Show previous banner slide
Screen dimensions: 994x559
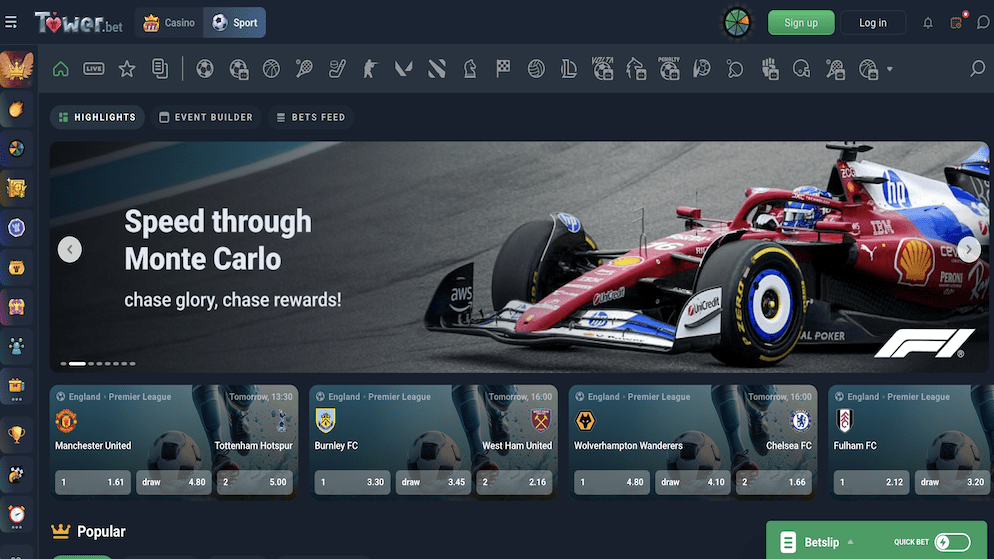coord(70,249)
